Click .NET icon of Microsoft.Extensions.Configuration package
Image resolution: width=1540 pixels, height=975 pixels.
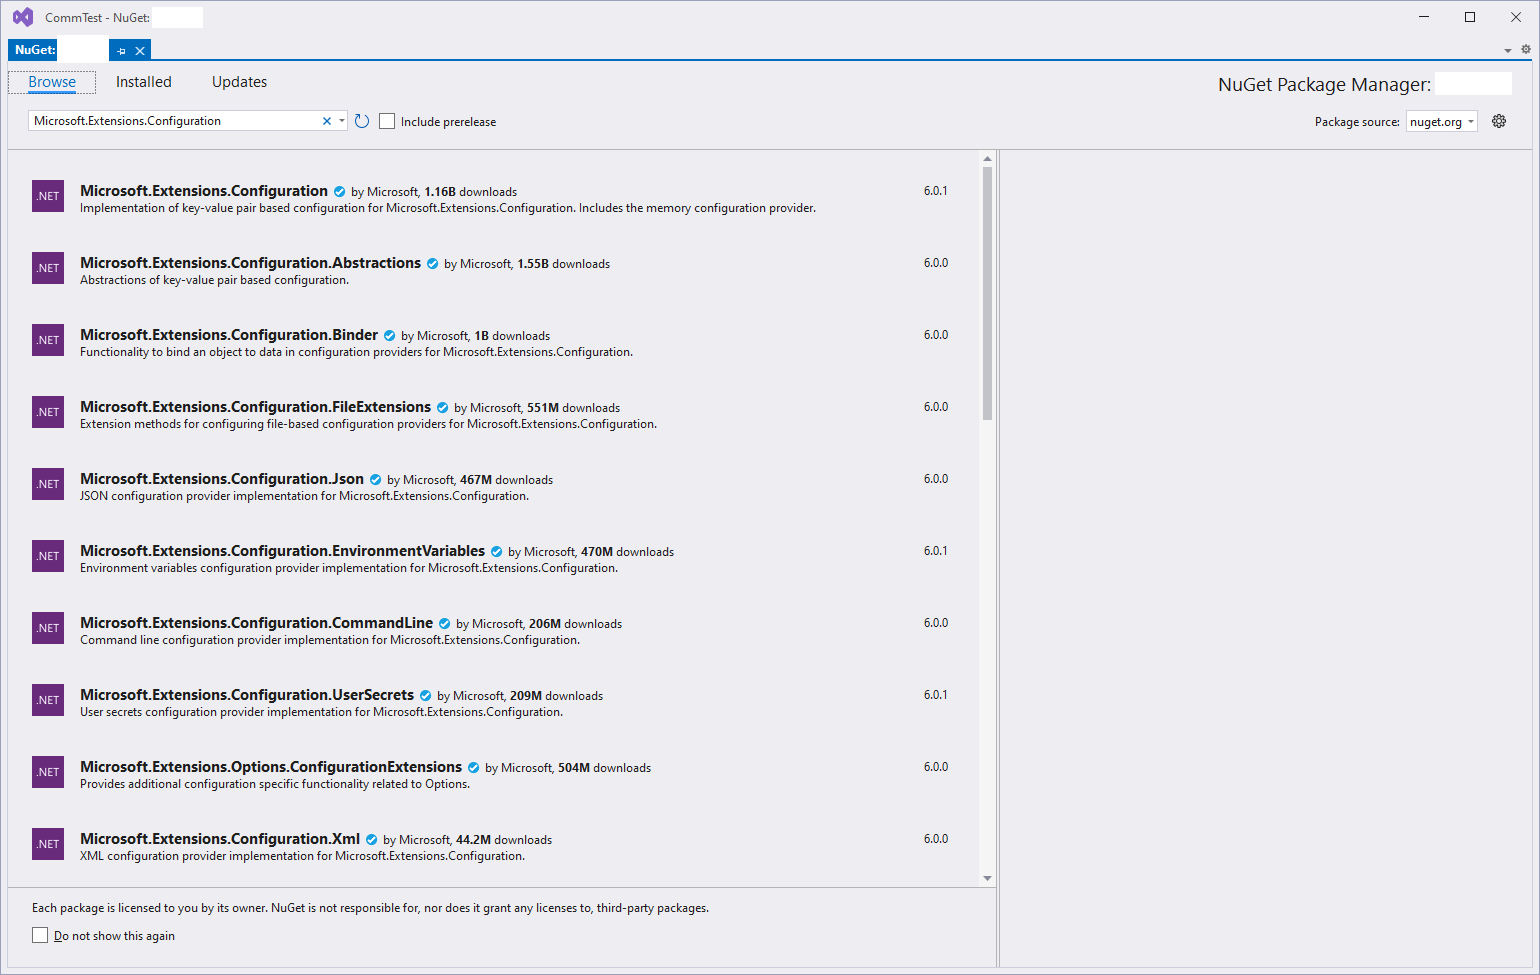[x=48, y=196]
